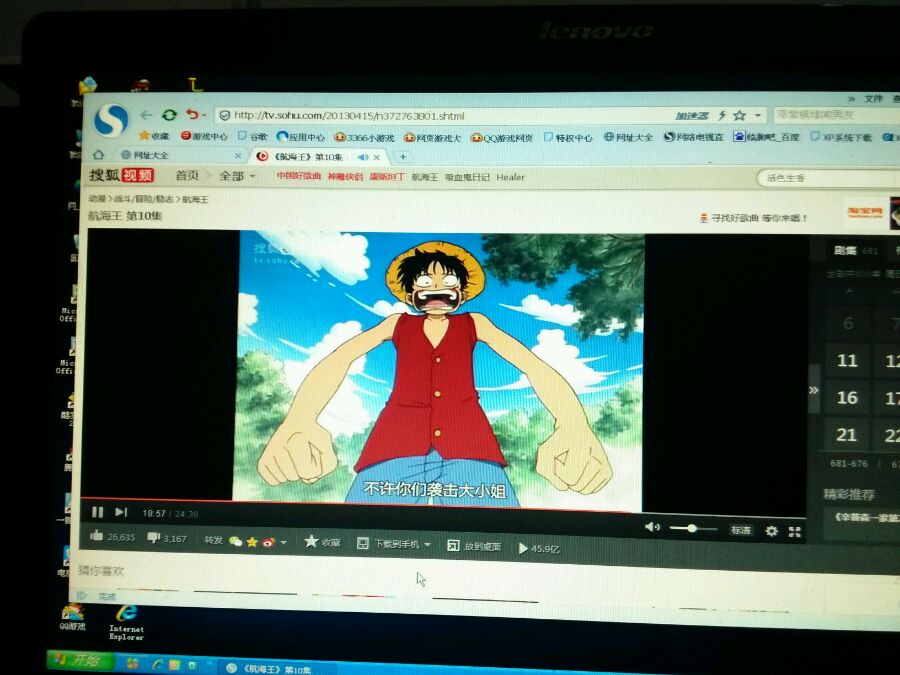
Task: Open the 神雕侠侣 link
Action: click(345, 176)
